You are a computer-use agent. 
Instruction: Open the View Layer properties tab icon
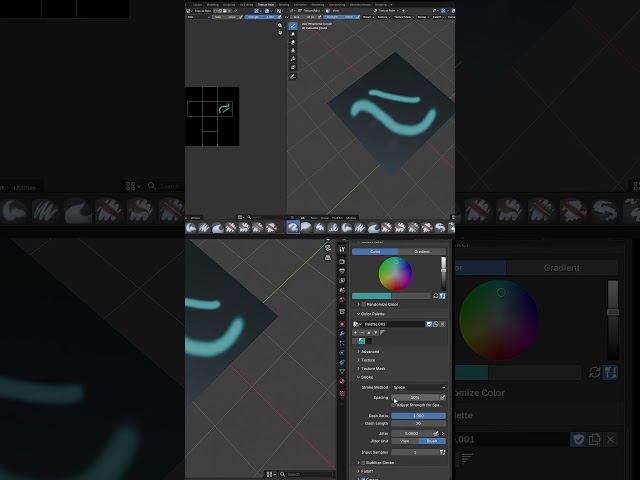[x=342, y=281]
